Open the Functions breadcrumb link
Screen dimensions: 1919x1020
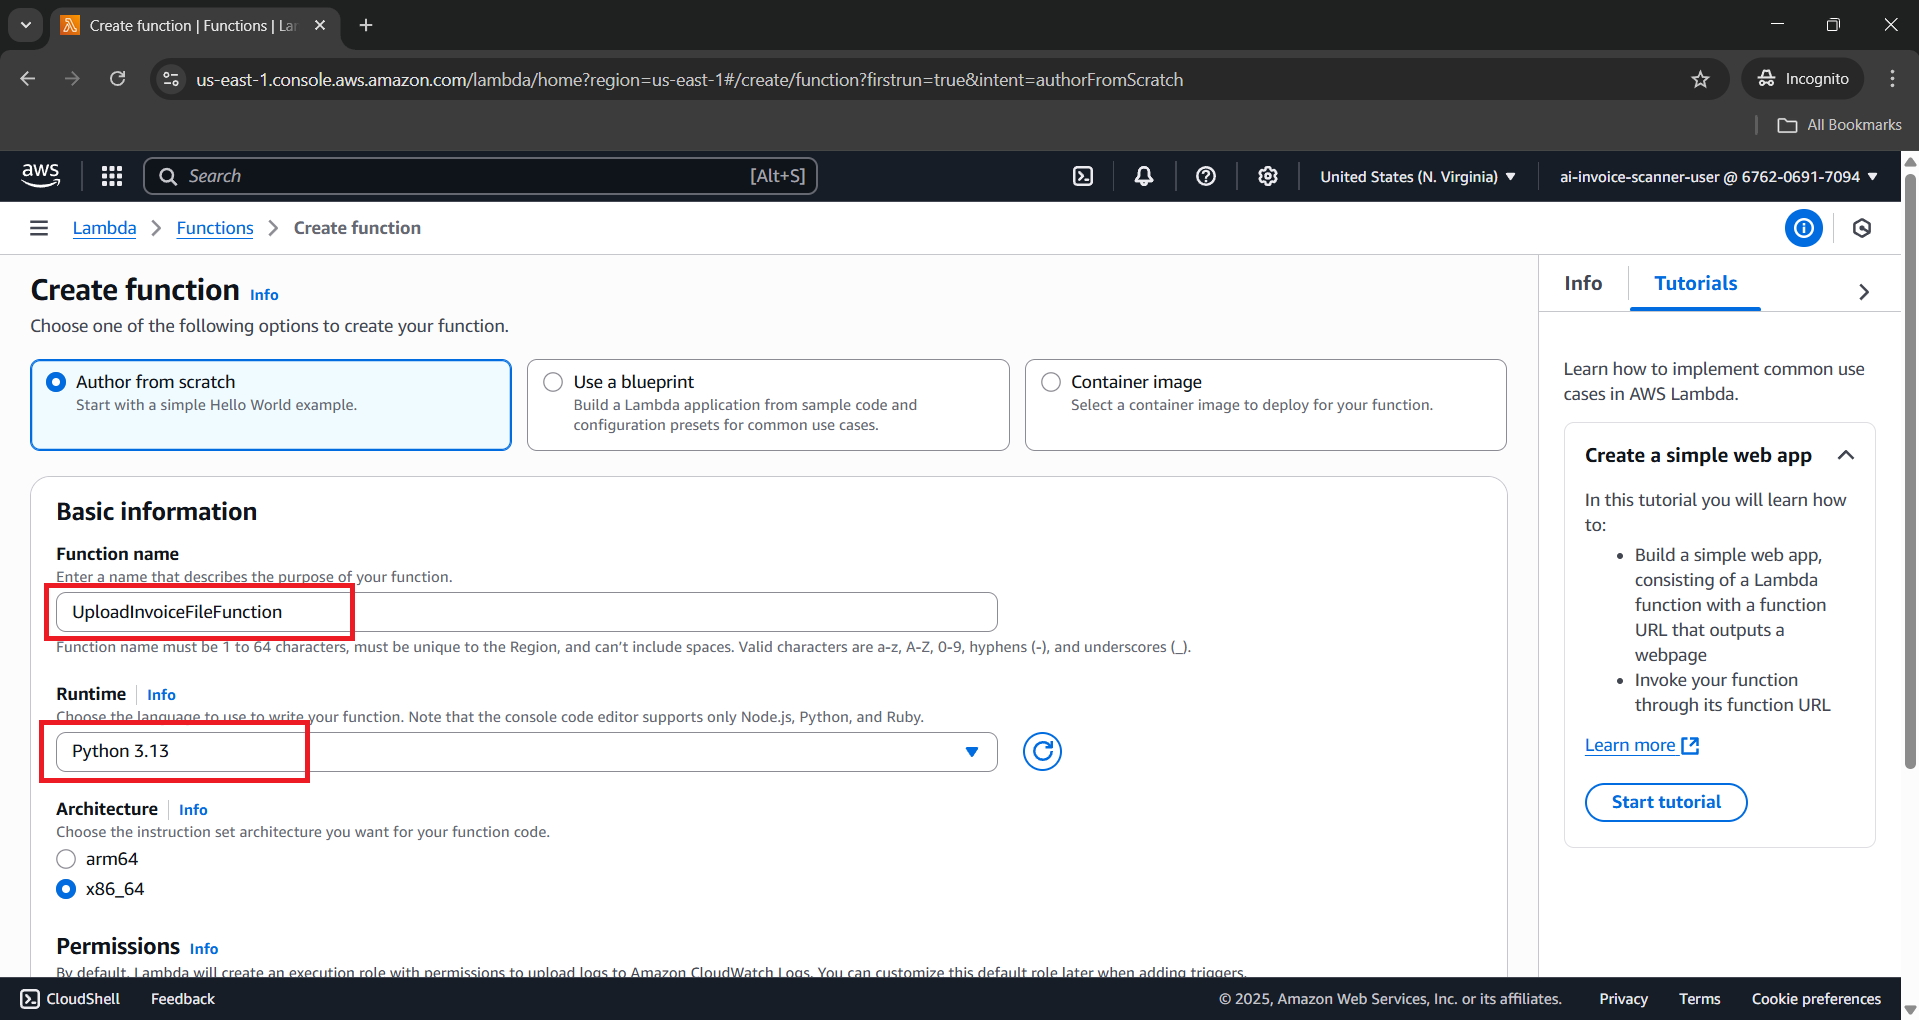pyautogui.click(x=214, y=228)
